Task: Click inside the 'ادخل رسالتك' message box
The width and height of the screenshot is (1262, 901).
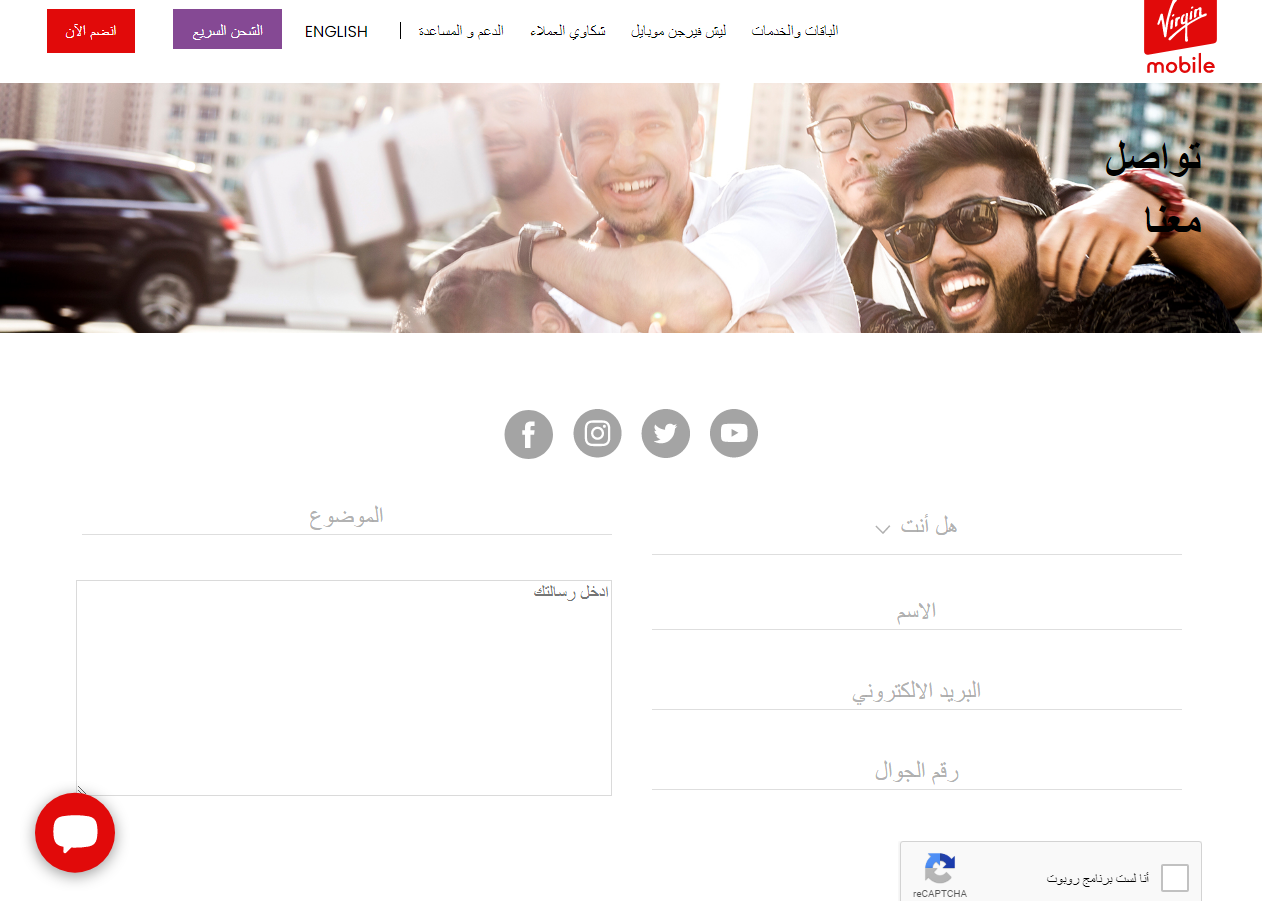Action: coord(344,688)
